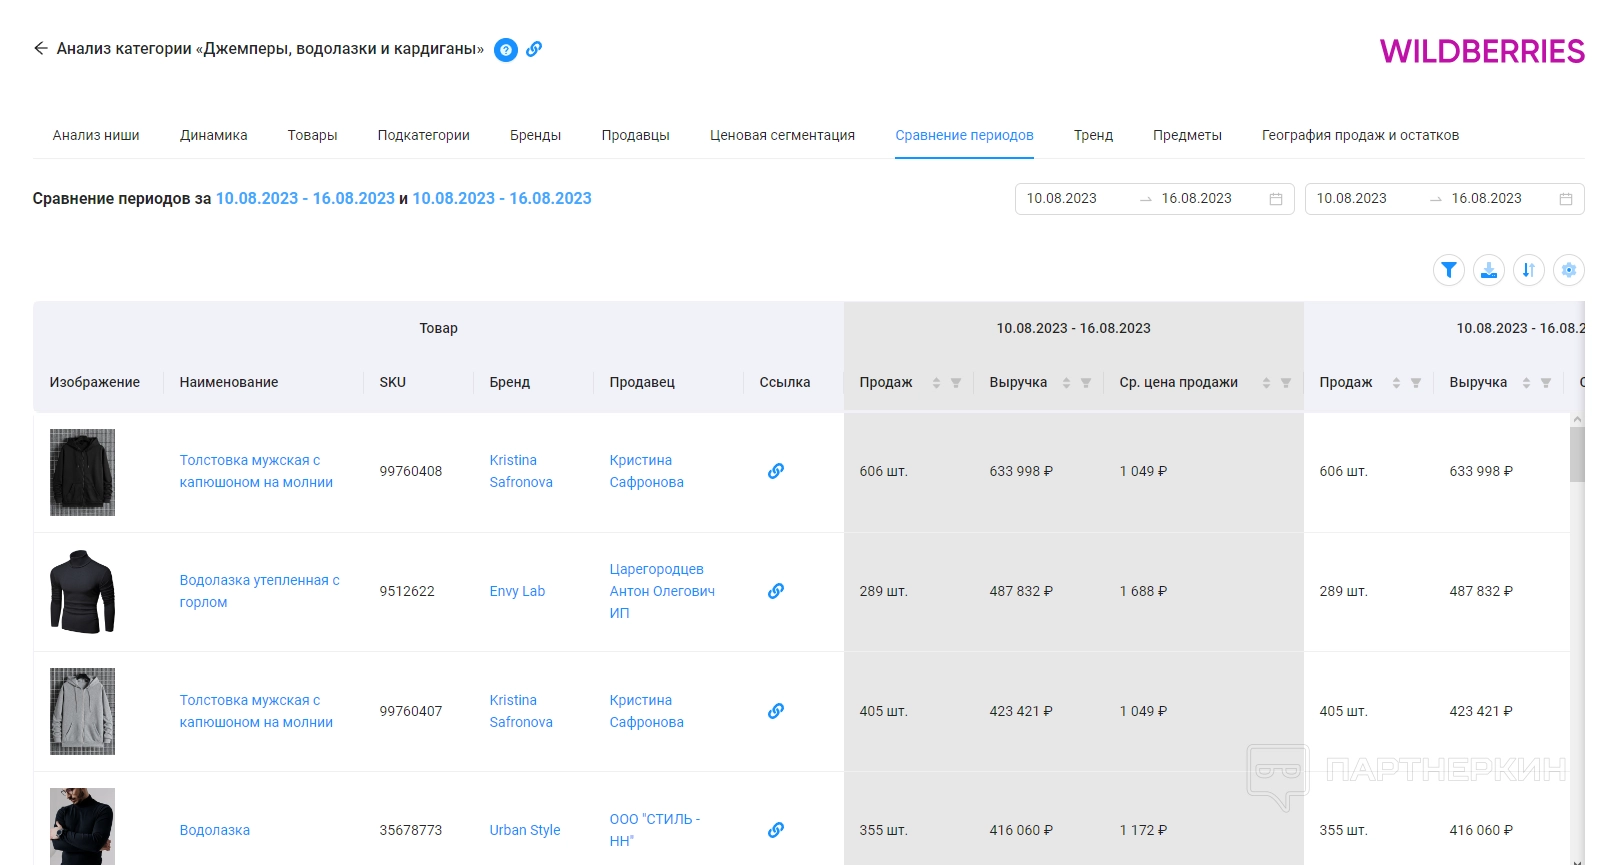Screen dimensions: 1618x865
Task: Open the blue question mark help icon
Action: tap(506, 49)
